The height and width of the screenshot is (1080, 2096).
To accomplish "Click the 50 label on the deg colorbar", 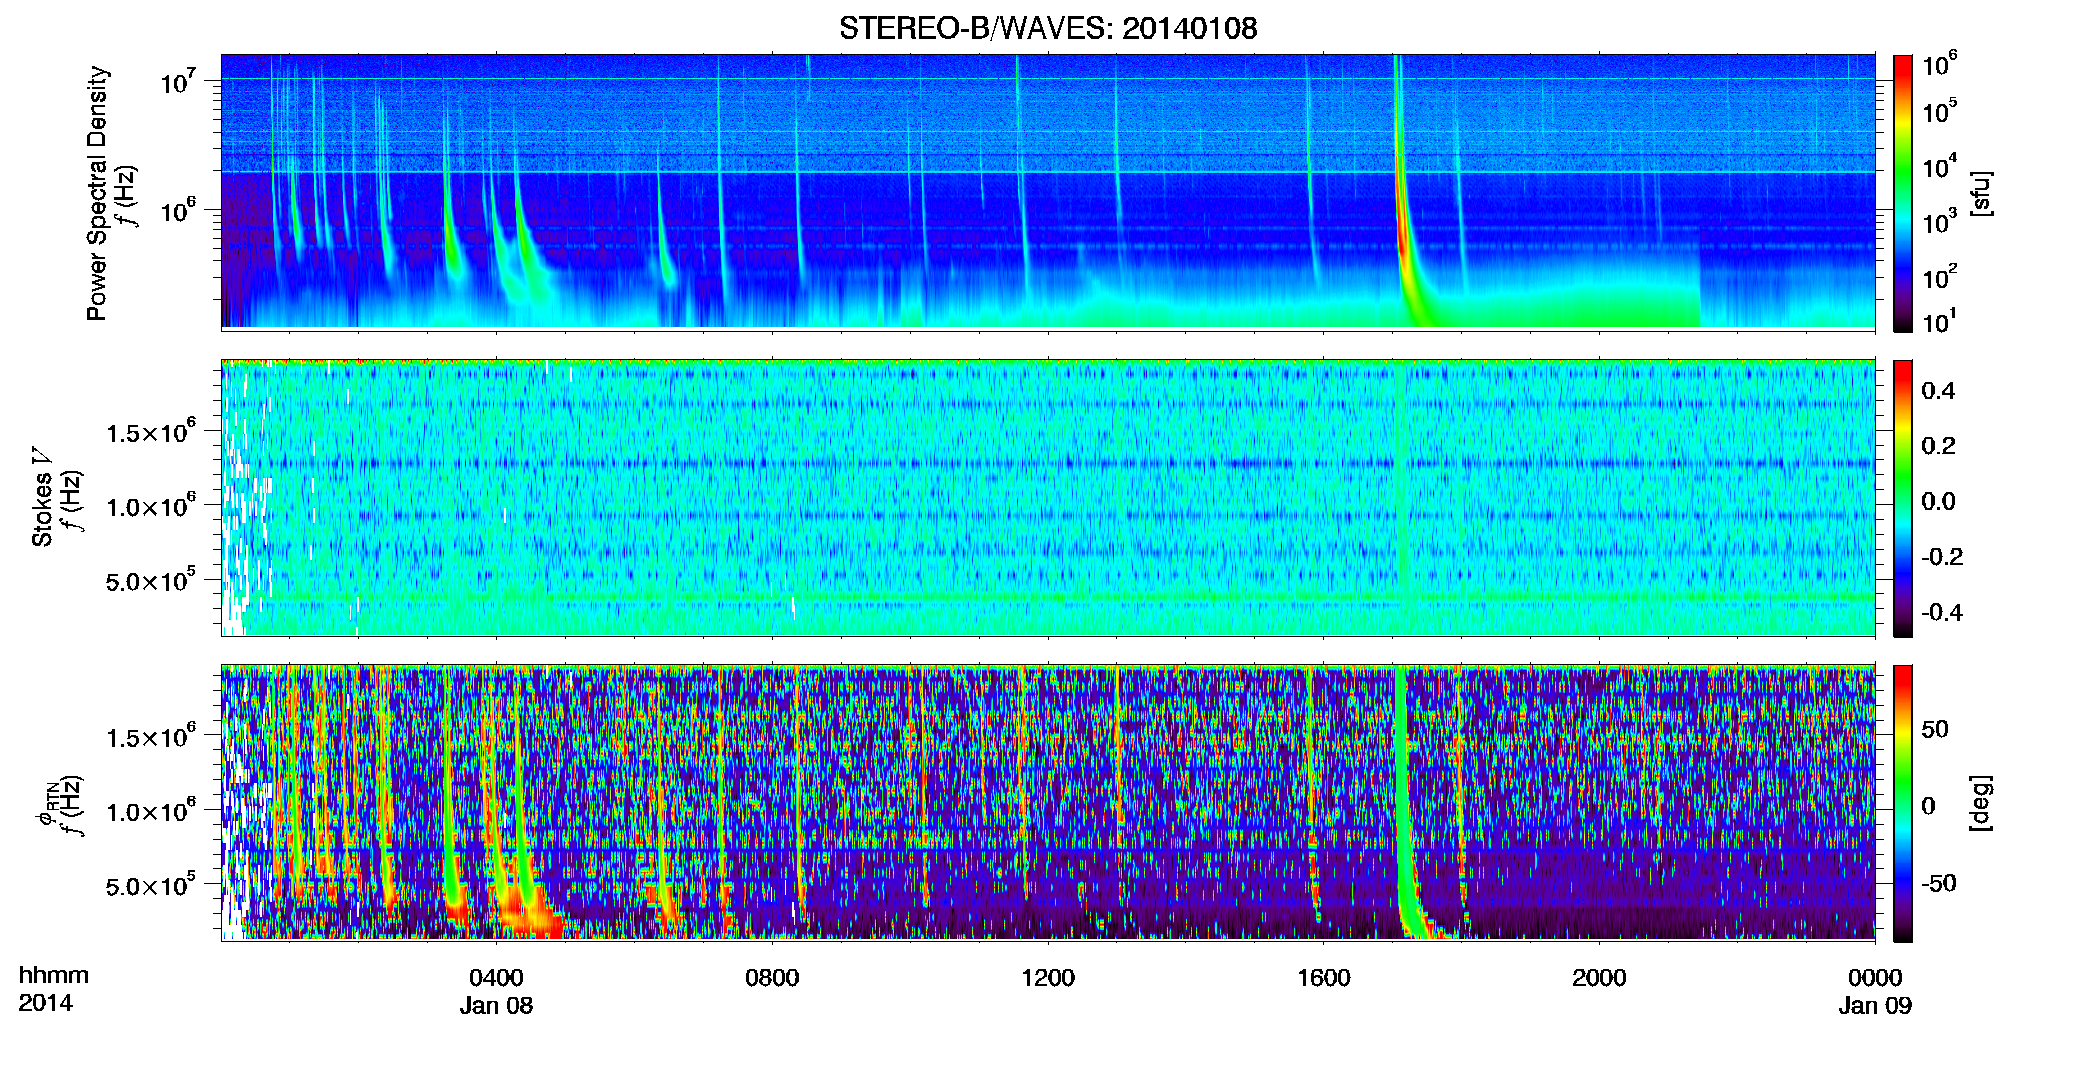I will (x=1934, y=729).
